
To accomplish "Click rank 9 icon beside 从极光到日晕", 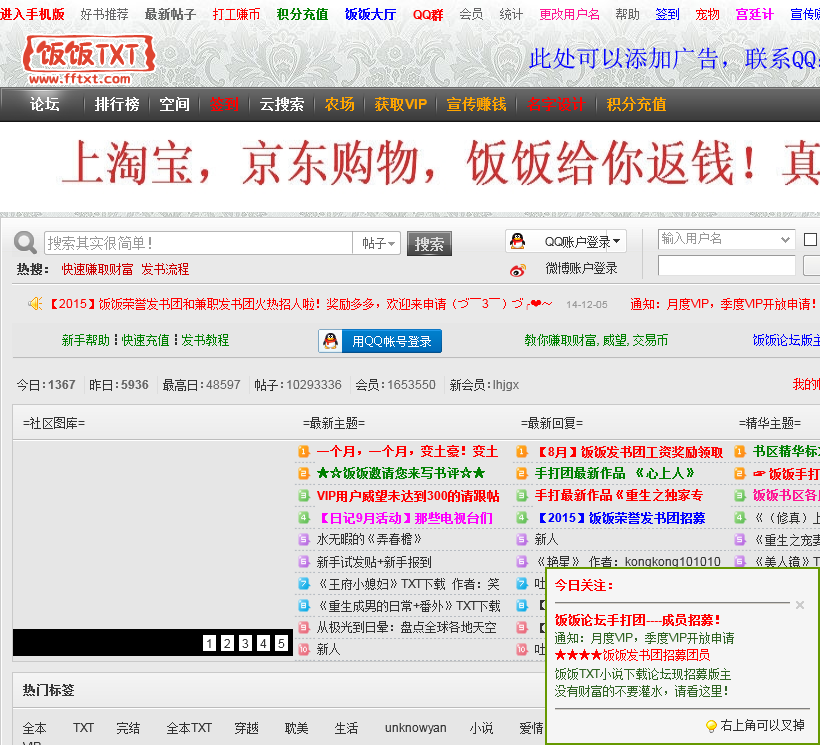I will pos(304,627).
